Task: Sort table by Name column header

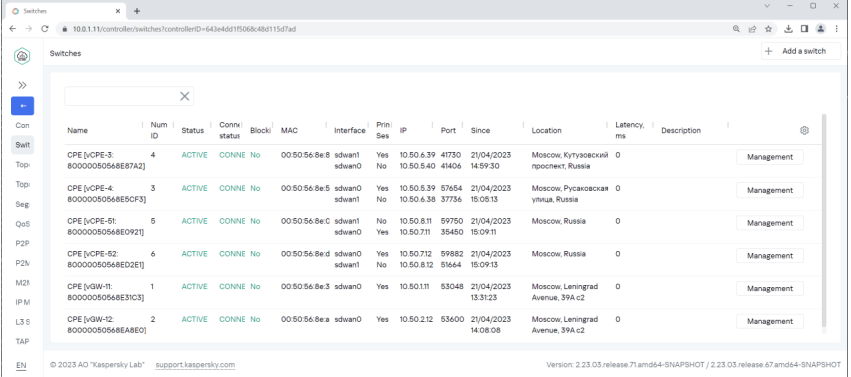Action: 78,130
